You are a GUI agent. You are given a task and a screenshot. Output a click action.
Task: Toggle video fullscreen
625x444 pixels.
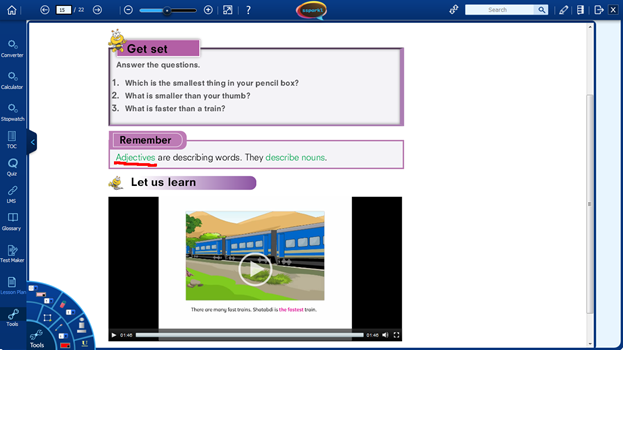396,335
